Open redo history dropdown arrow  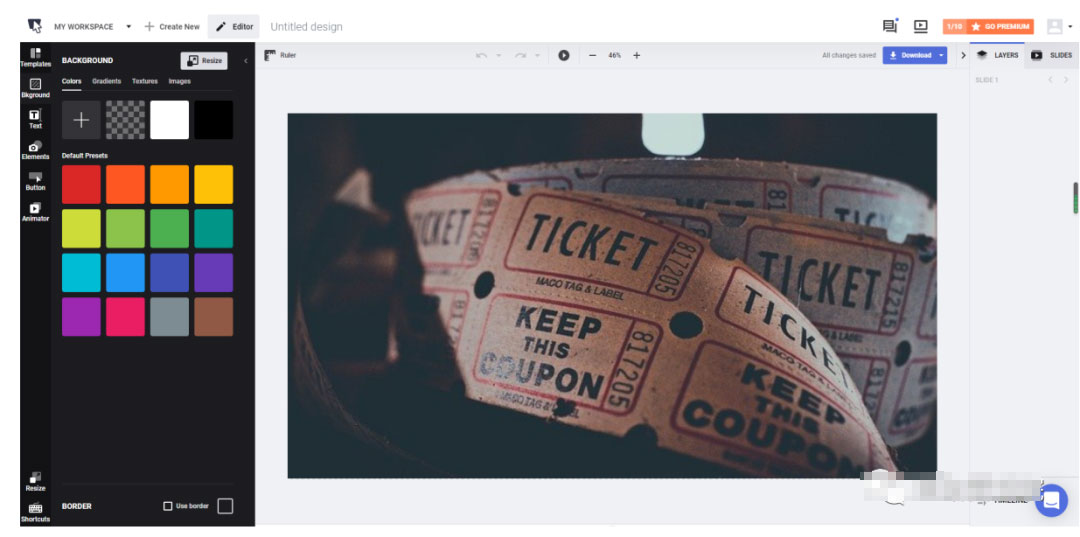pos(537,55)
